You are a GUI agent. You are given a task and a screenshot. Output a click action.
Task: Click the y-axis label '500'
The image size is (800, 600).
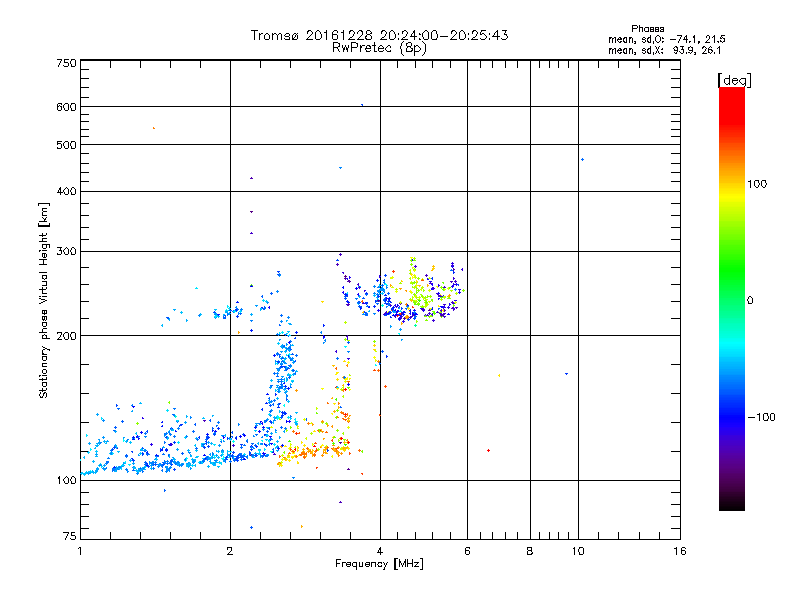tap(66, 145)
